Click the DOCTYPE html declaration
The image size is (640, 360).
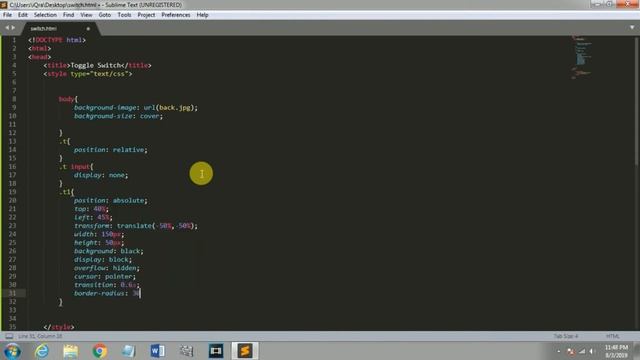pyautogui.click(x=57, y=40)
